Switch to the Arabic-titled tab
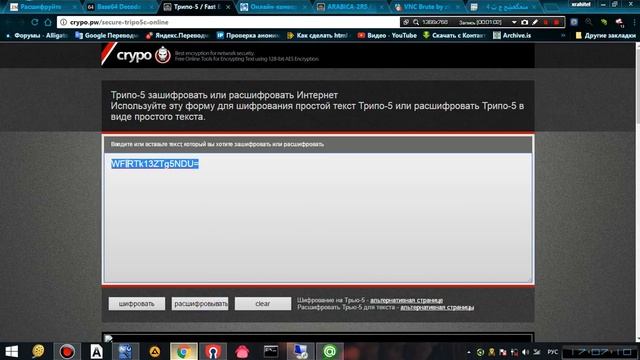The width and height of the screenshot is (640, 360). [502, 7]
